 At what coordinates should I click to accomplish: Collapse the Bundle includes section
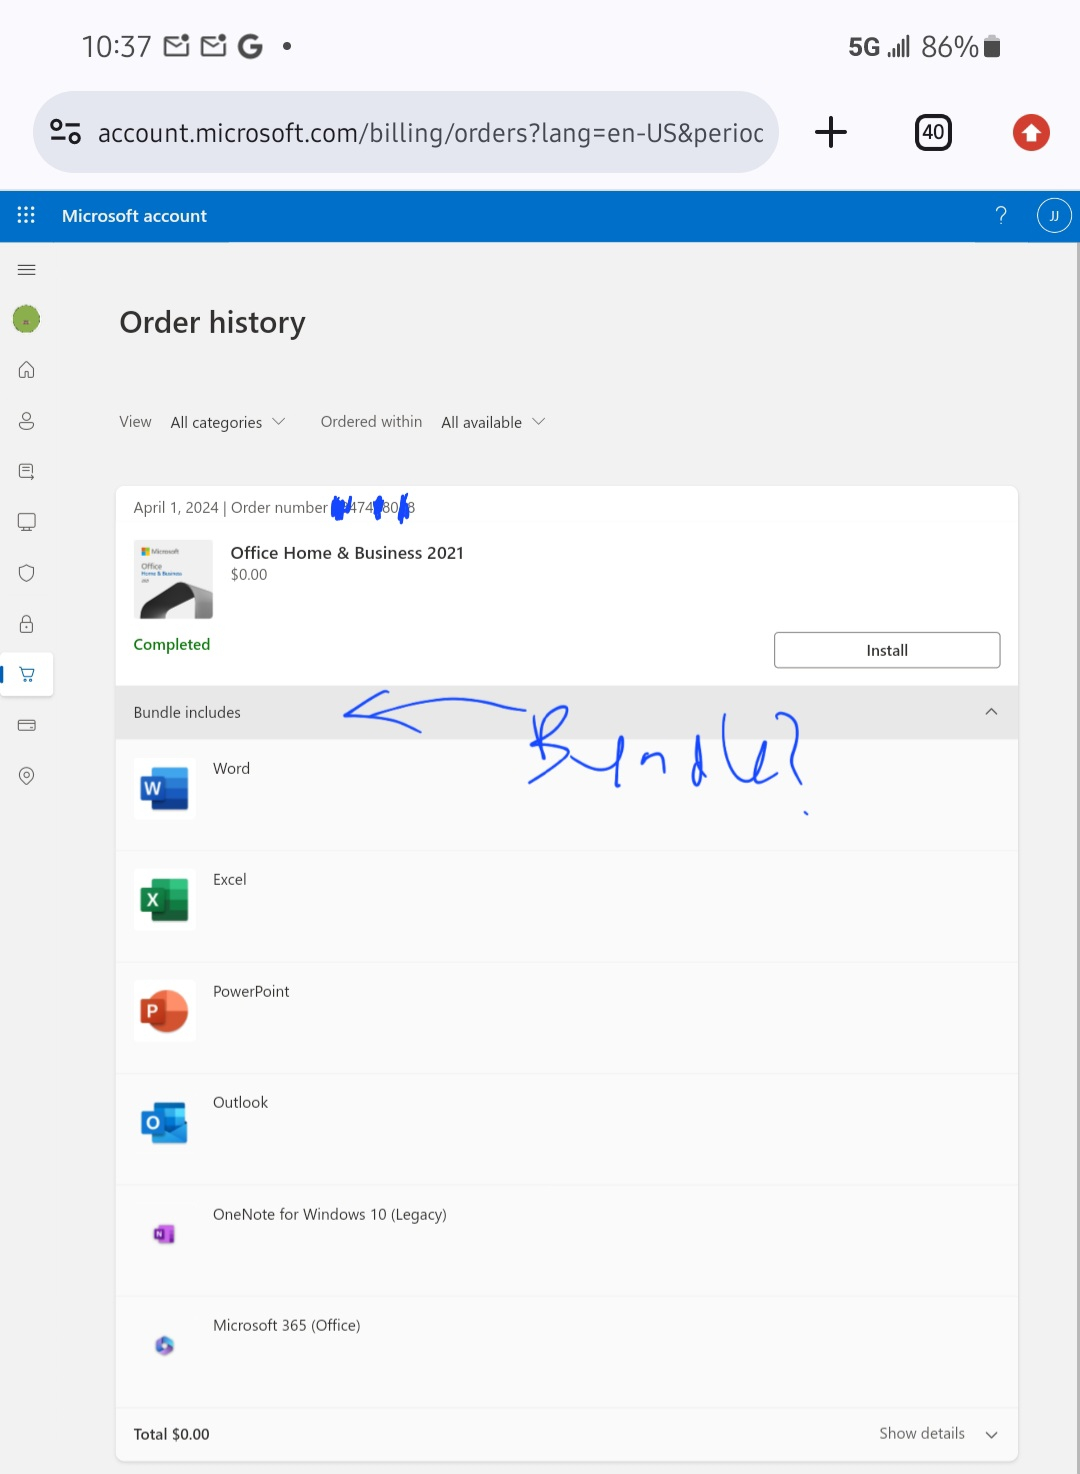pyautogui.click(x=991, y=712)
